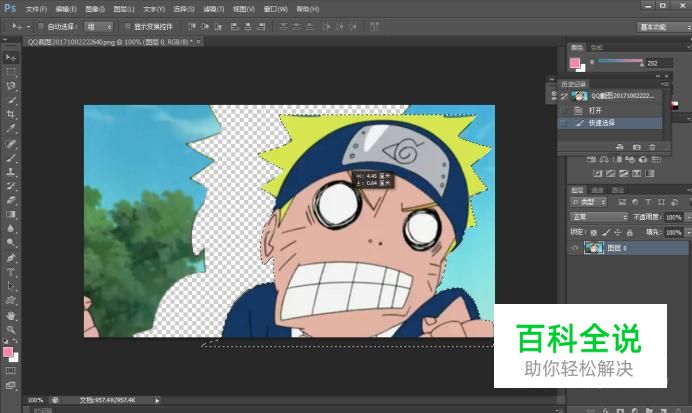Open the 滤镜(T) menu

[213, 8]
